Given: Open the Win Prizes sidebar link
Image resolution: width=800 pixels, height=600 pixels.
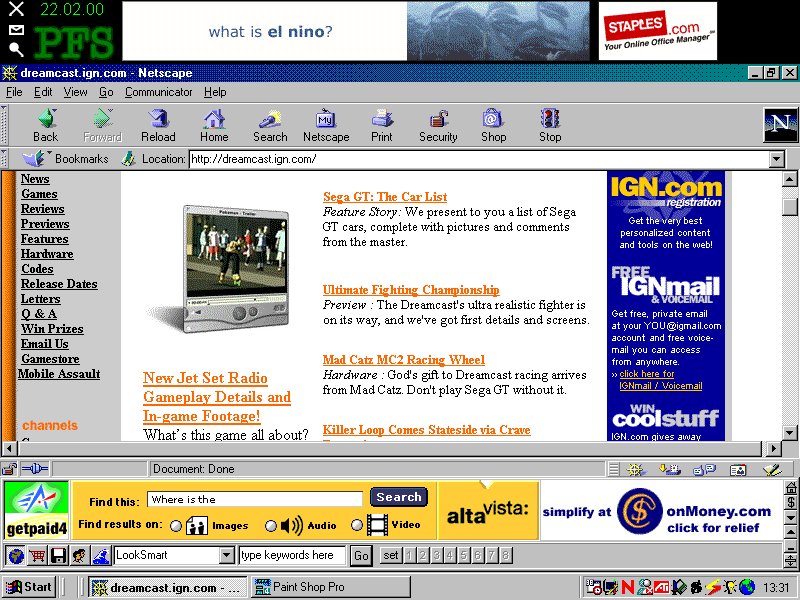Looking at the screenshot, I should 52,329.
